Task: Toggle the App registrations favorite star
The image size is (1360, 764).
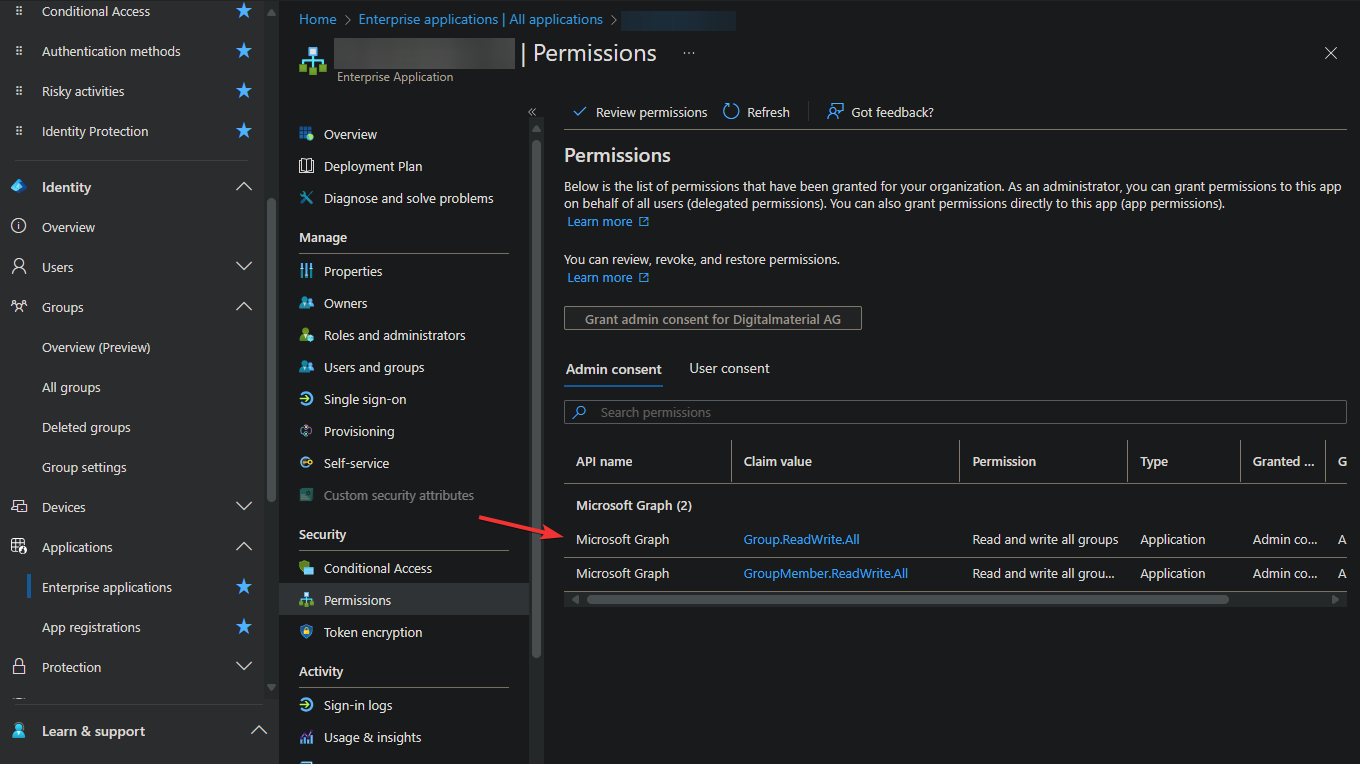Action: pyautogui.click(x=243, y=627)
